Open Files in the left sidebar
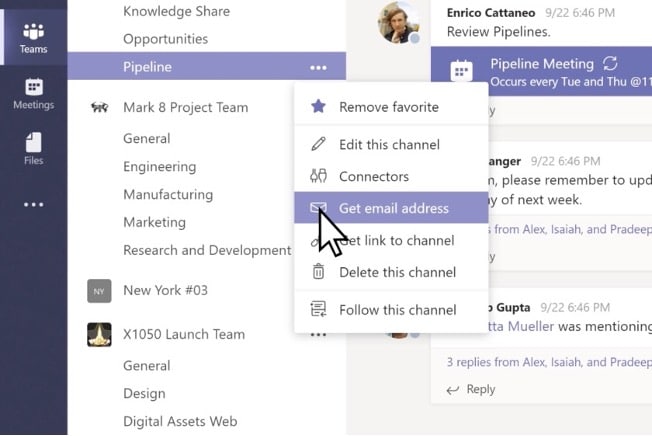This screenshot has height=436, width=652. click(x=33, y=149)
